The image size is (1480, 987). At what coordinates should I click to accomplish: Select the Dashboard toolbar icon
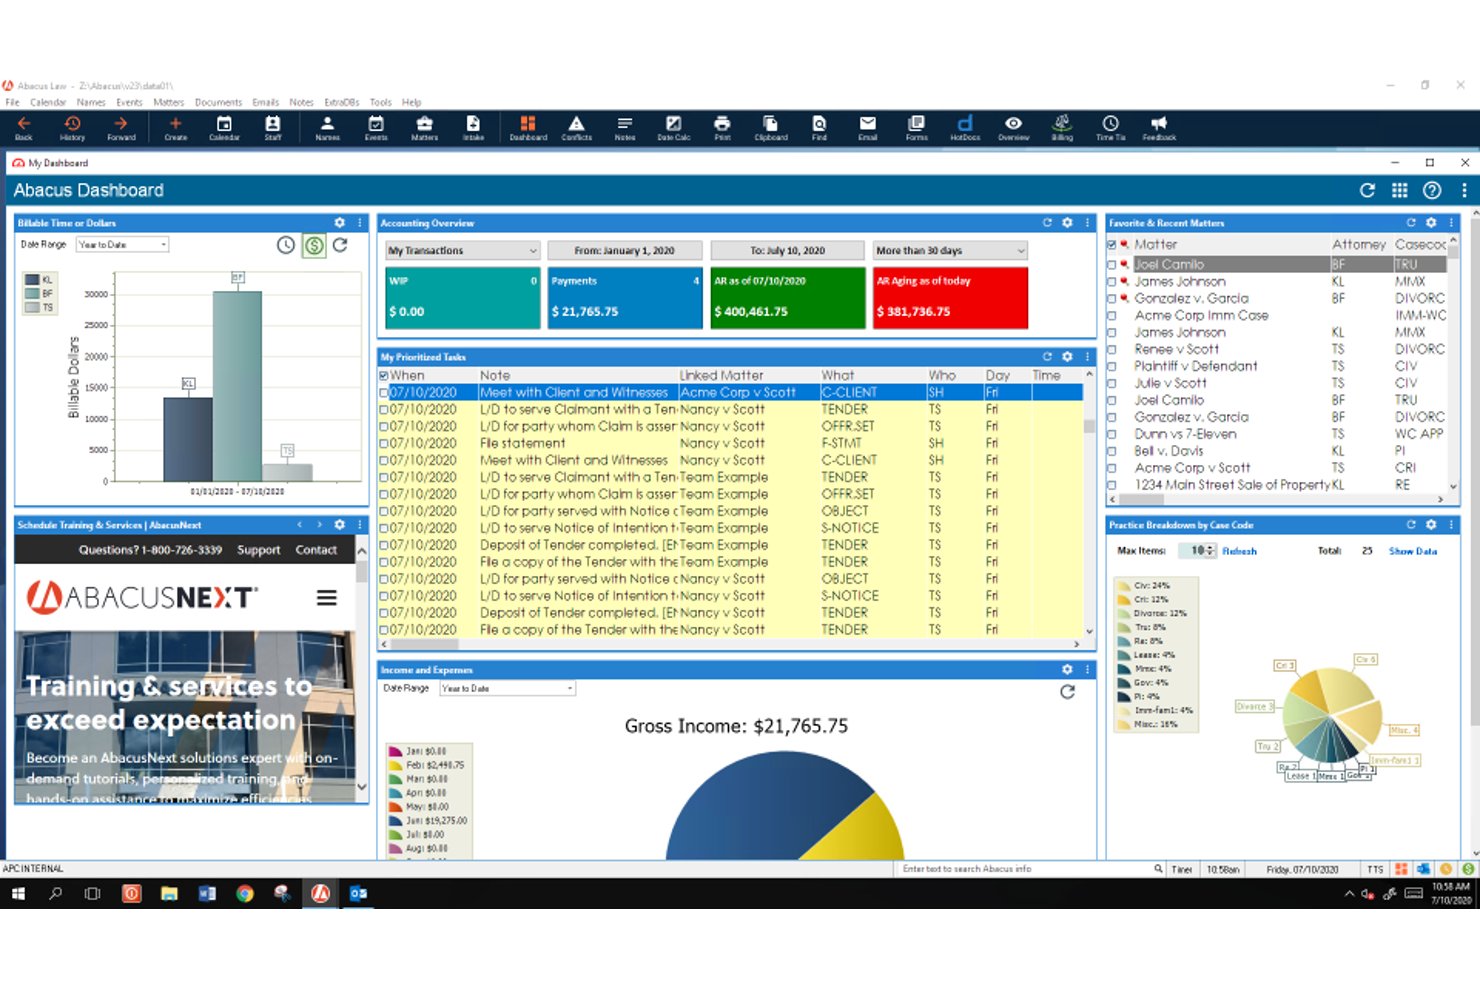click(x=528, y=128)
